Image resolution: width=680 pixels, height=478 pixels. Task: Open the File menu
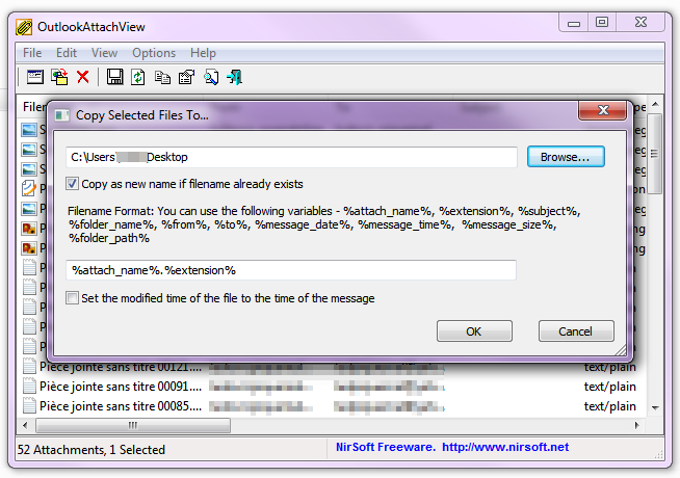coord(32,53)
